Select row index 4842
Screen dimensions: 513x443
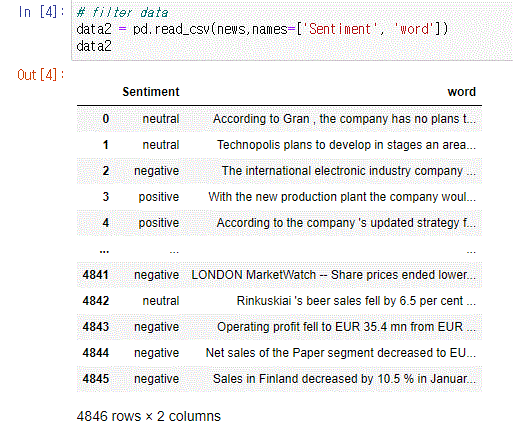(96, 301)
